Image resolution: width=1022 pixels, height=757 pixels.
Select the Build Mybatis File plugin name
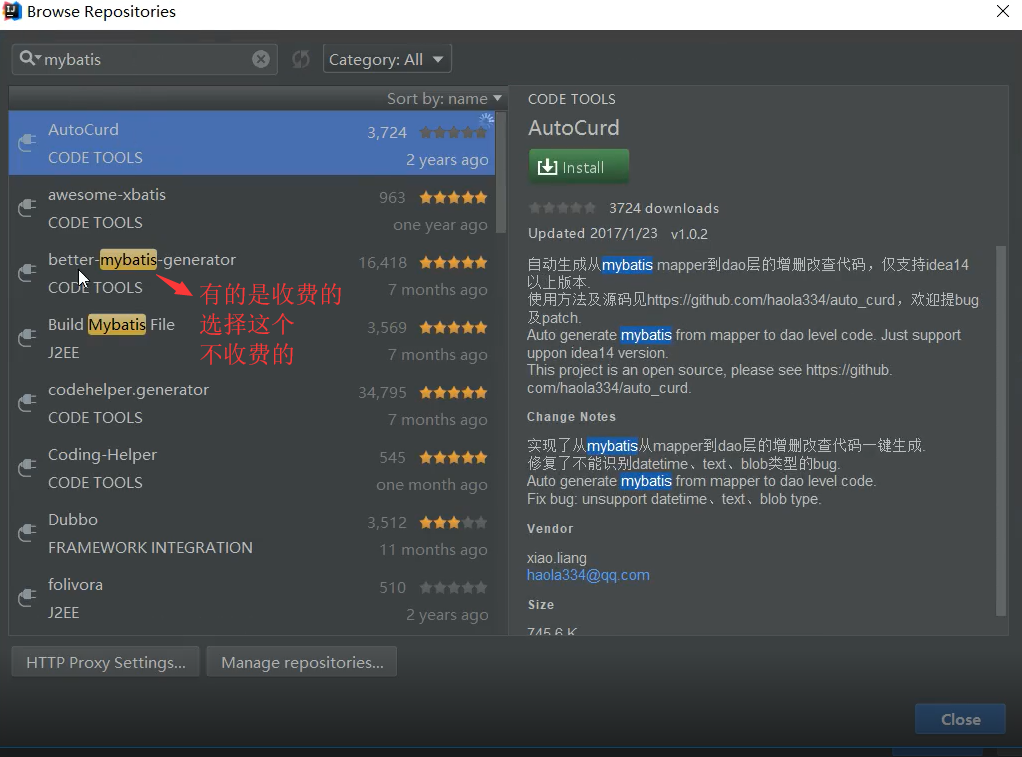(111, 325)
